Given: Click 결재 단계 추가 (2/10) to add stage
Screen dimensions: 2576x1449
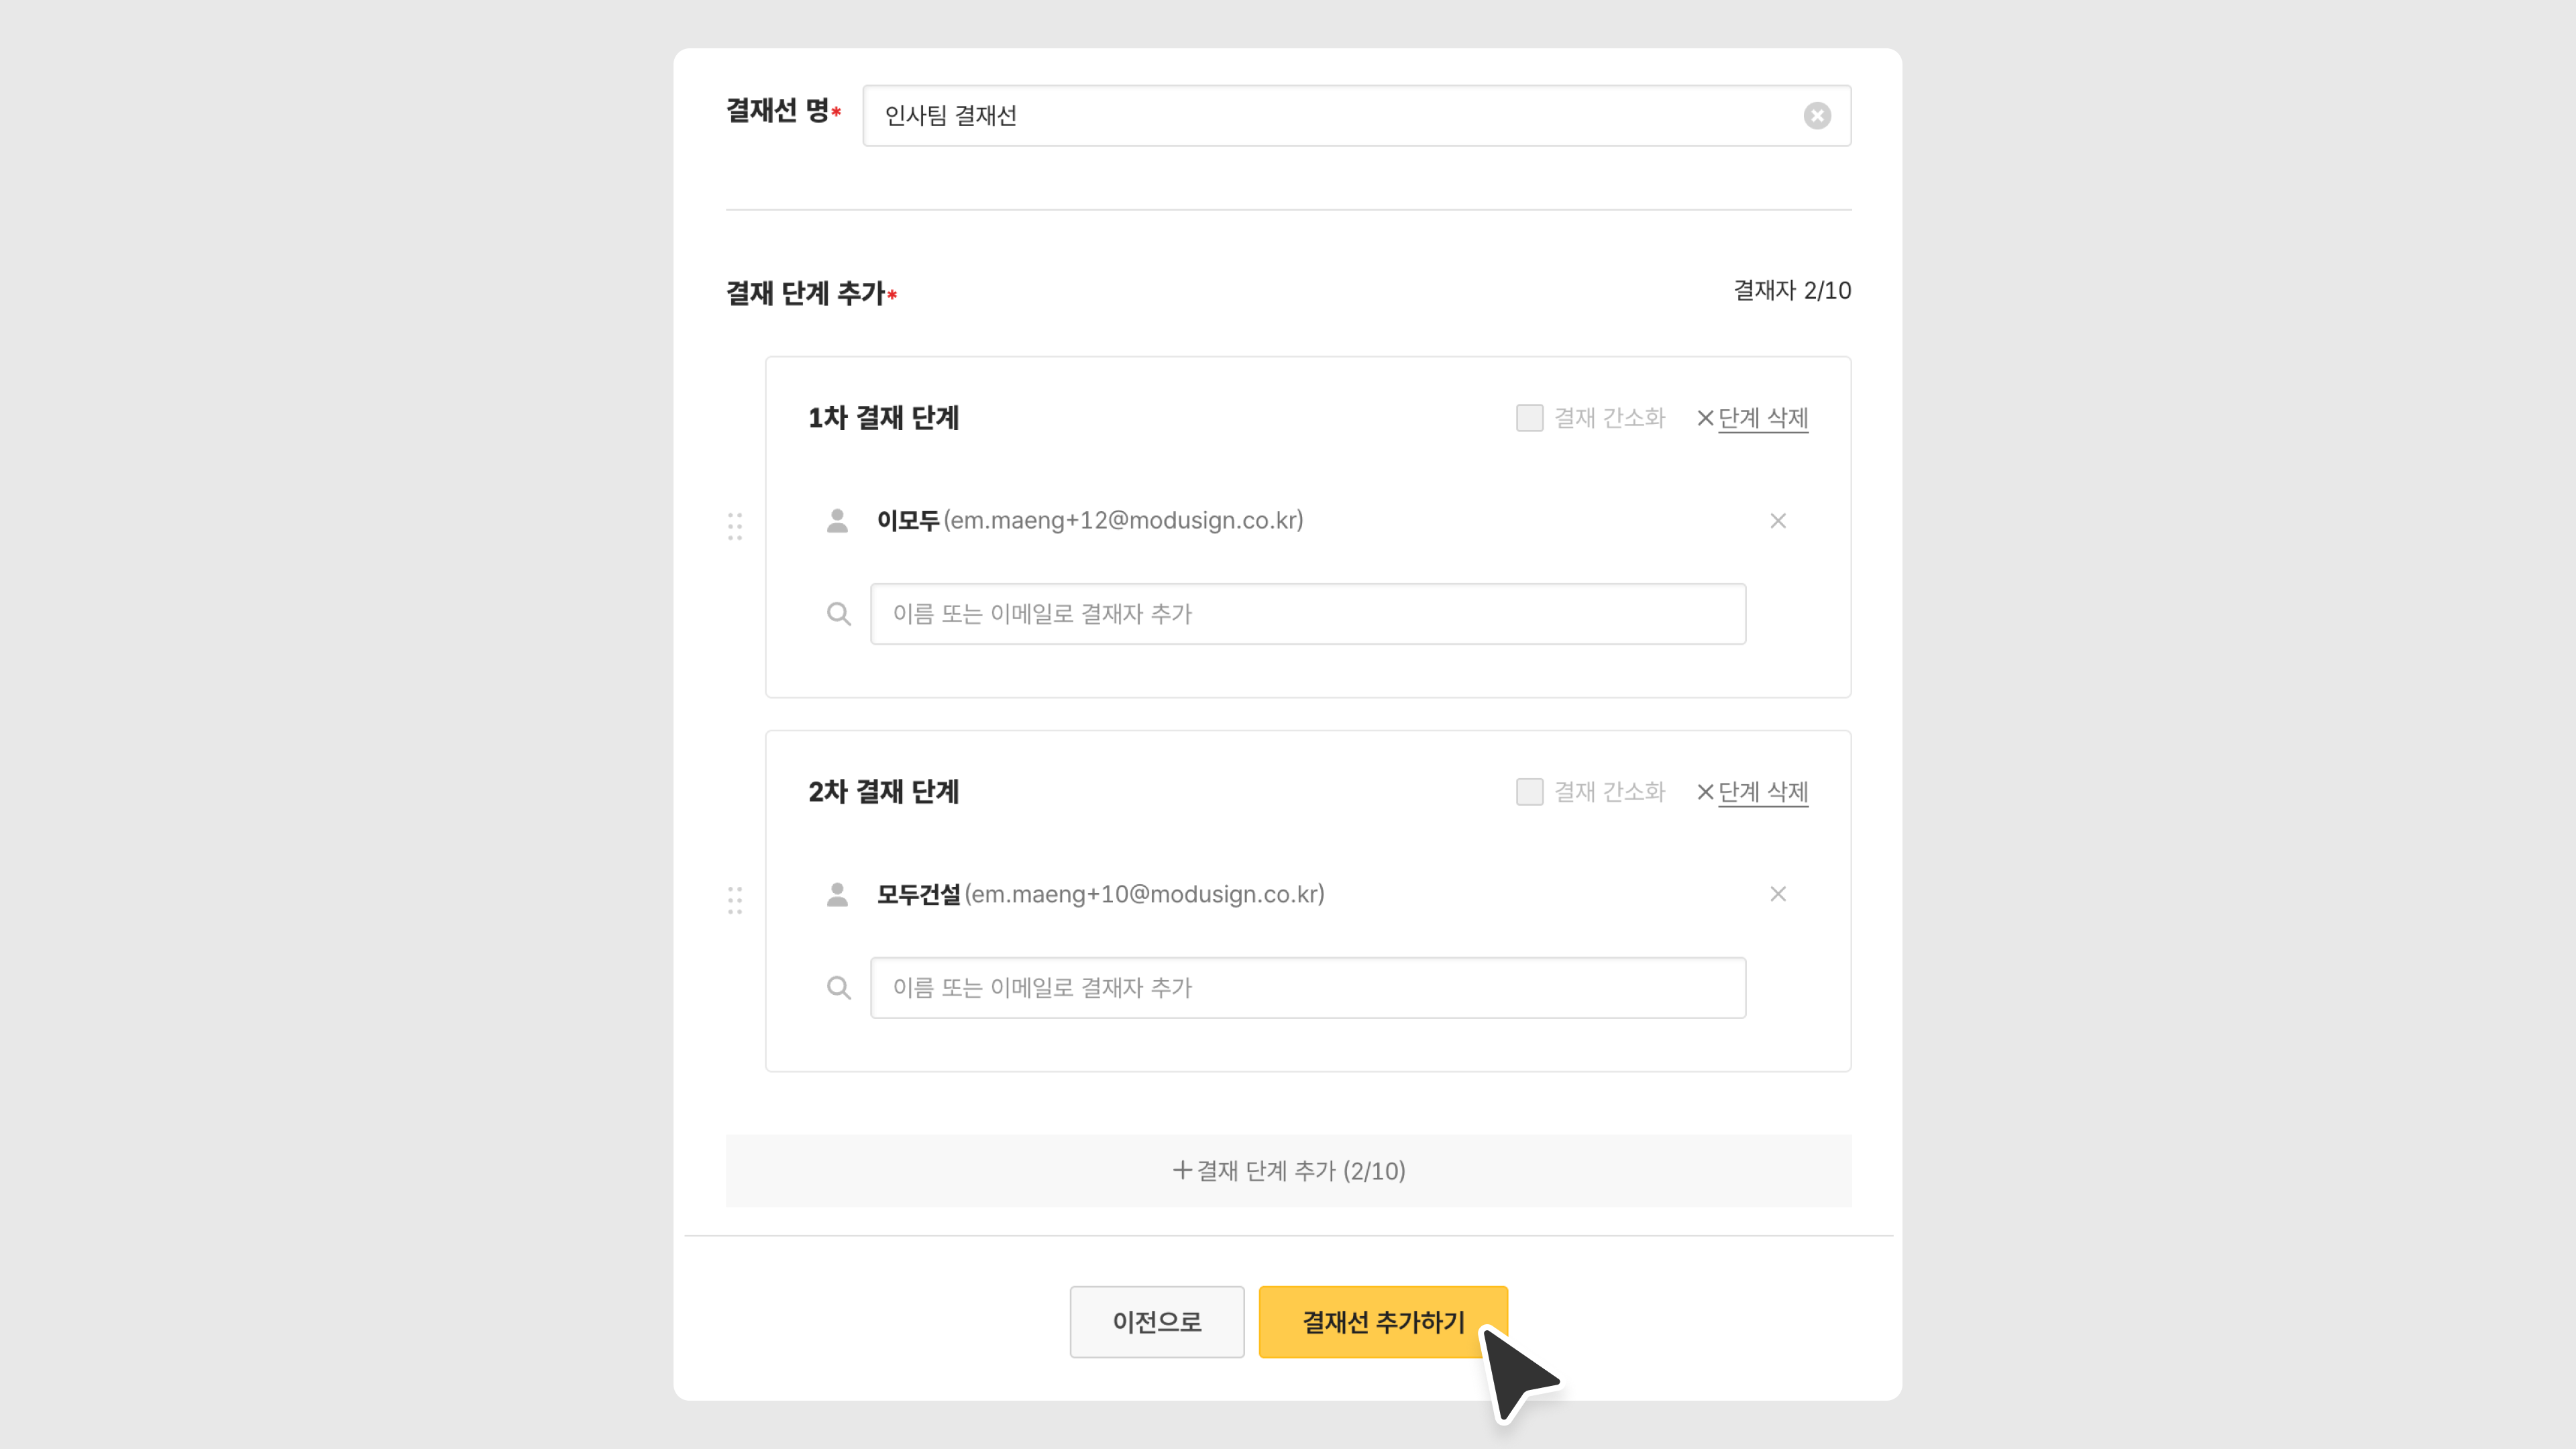Looking at the screenshot, I should point(1288,1171).
